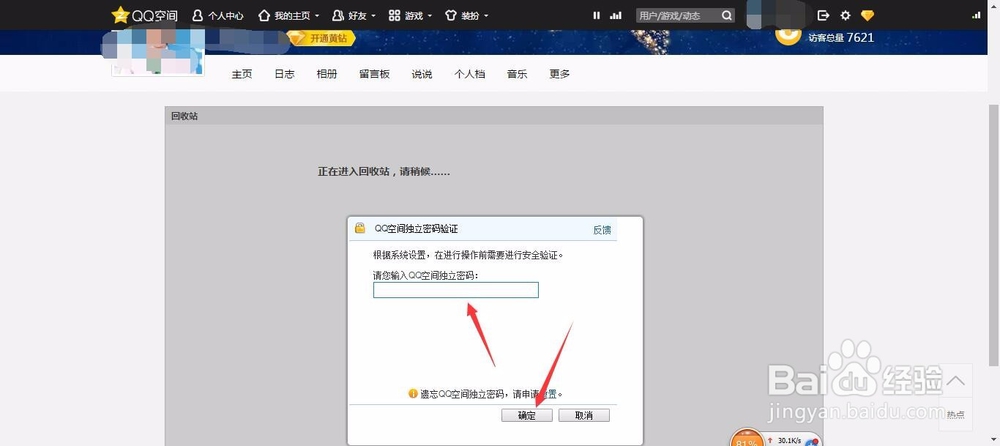Screen dimensions: 1000x446
Task: Click the 访客总量 7621 counter
Action: tap(841, 38)
